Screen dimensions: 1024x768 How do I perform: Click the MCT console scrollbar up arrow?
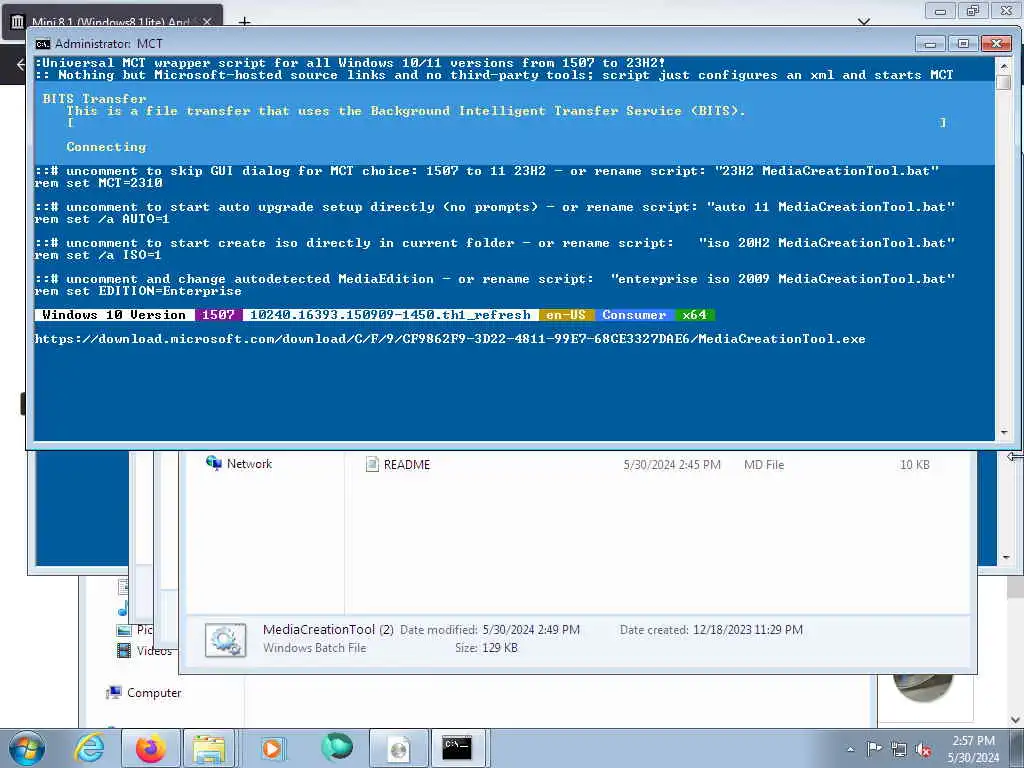click(x=1004, y=64)
